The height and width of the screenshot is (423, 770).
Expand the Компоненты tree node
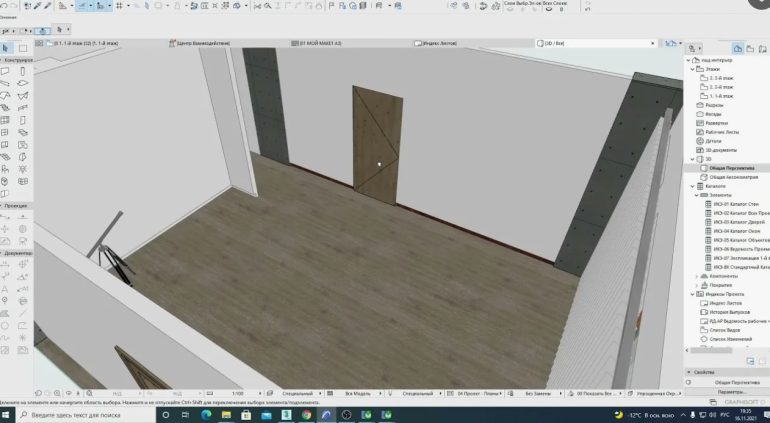(x=696, y=276)
